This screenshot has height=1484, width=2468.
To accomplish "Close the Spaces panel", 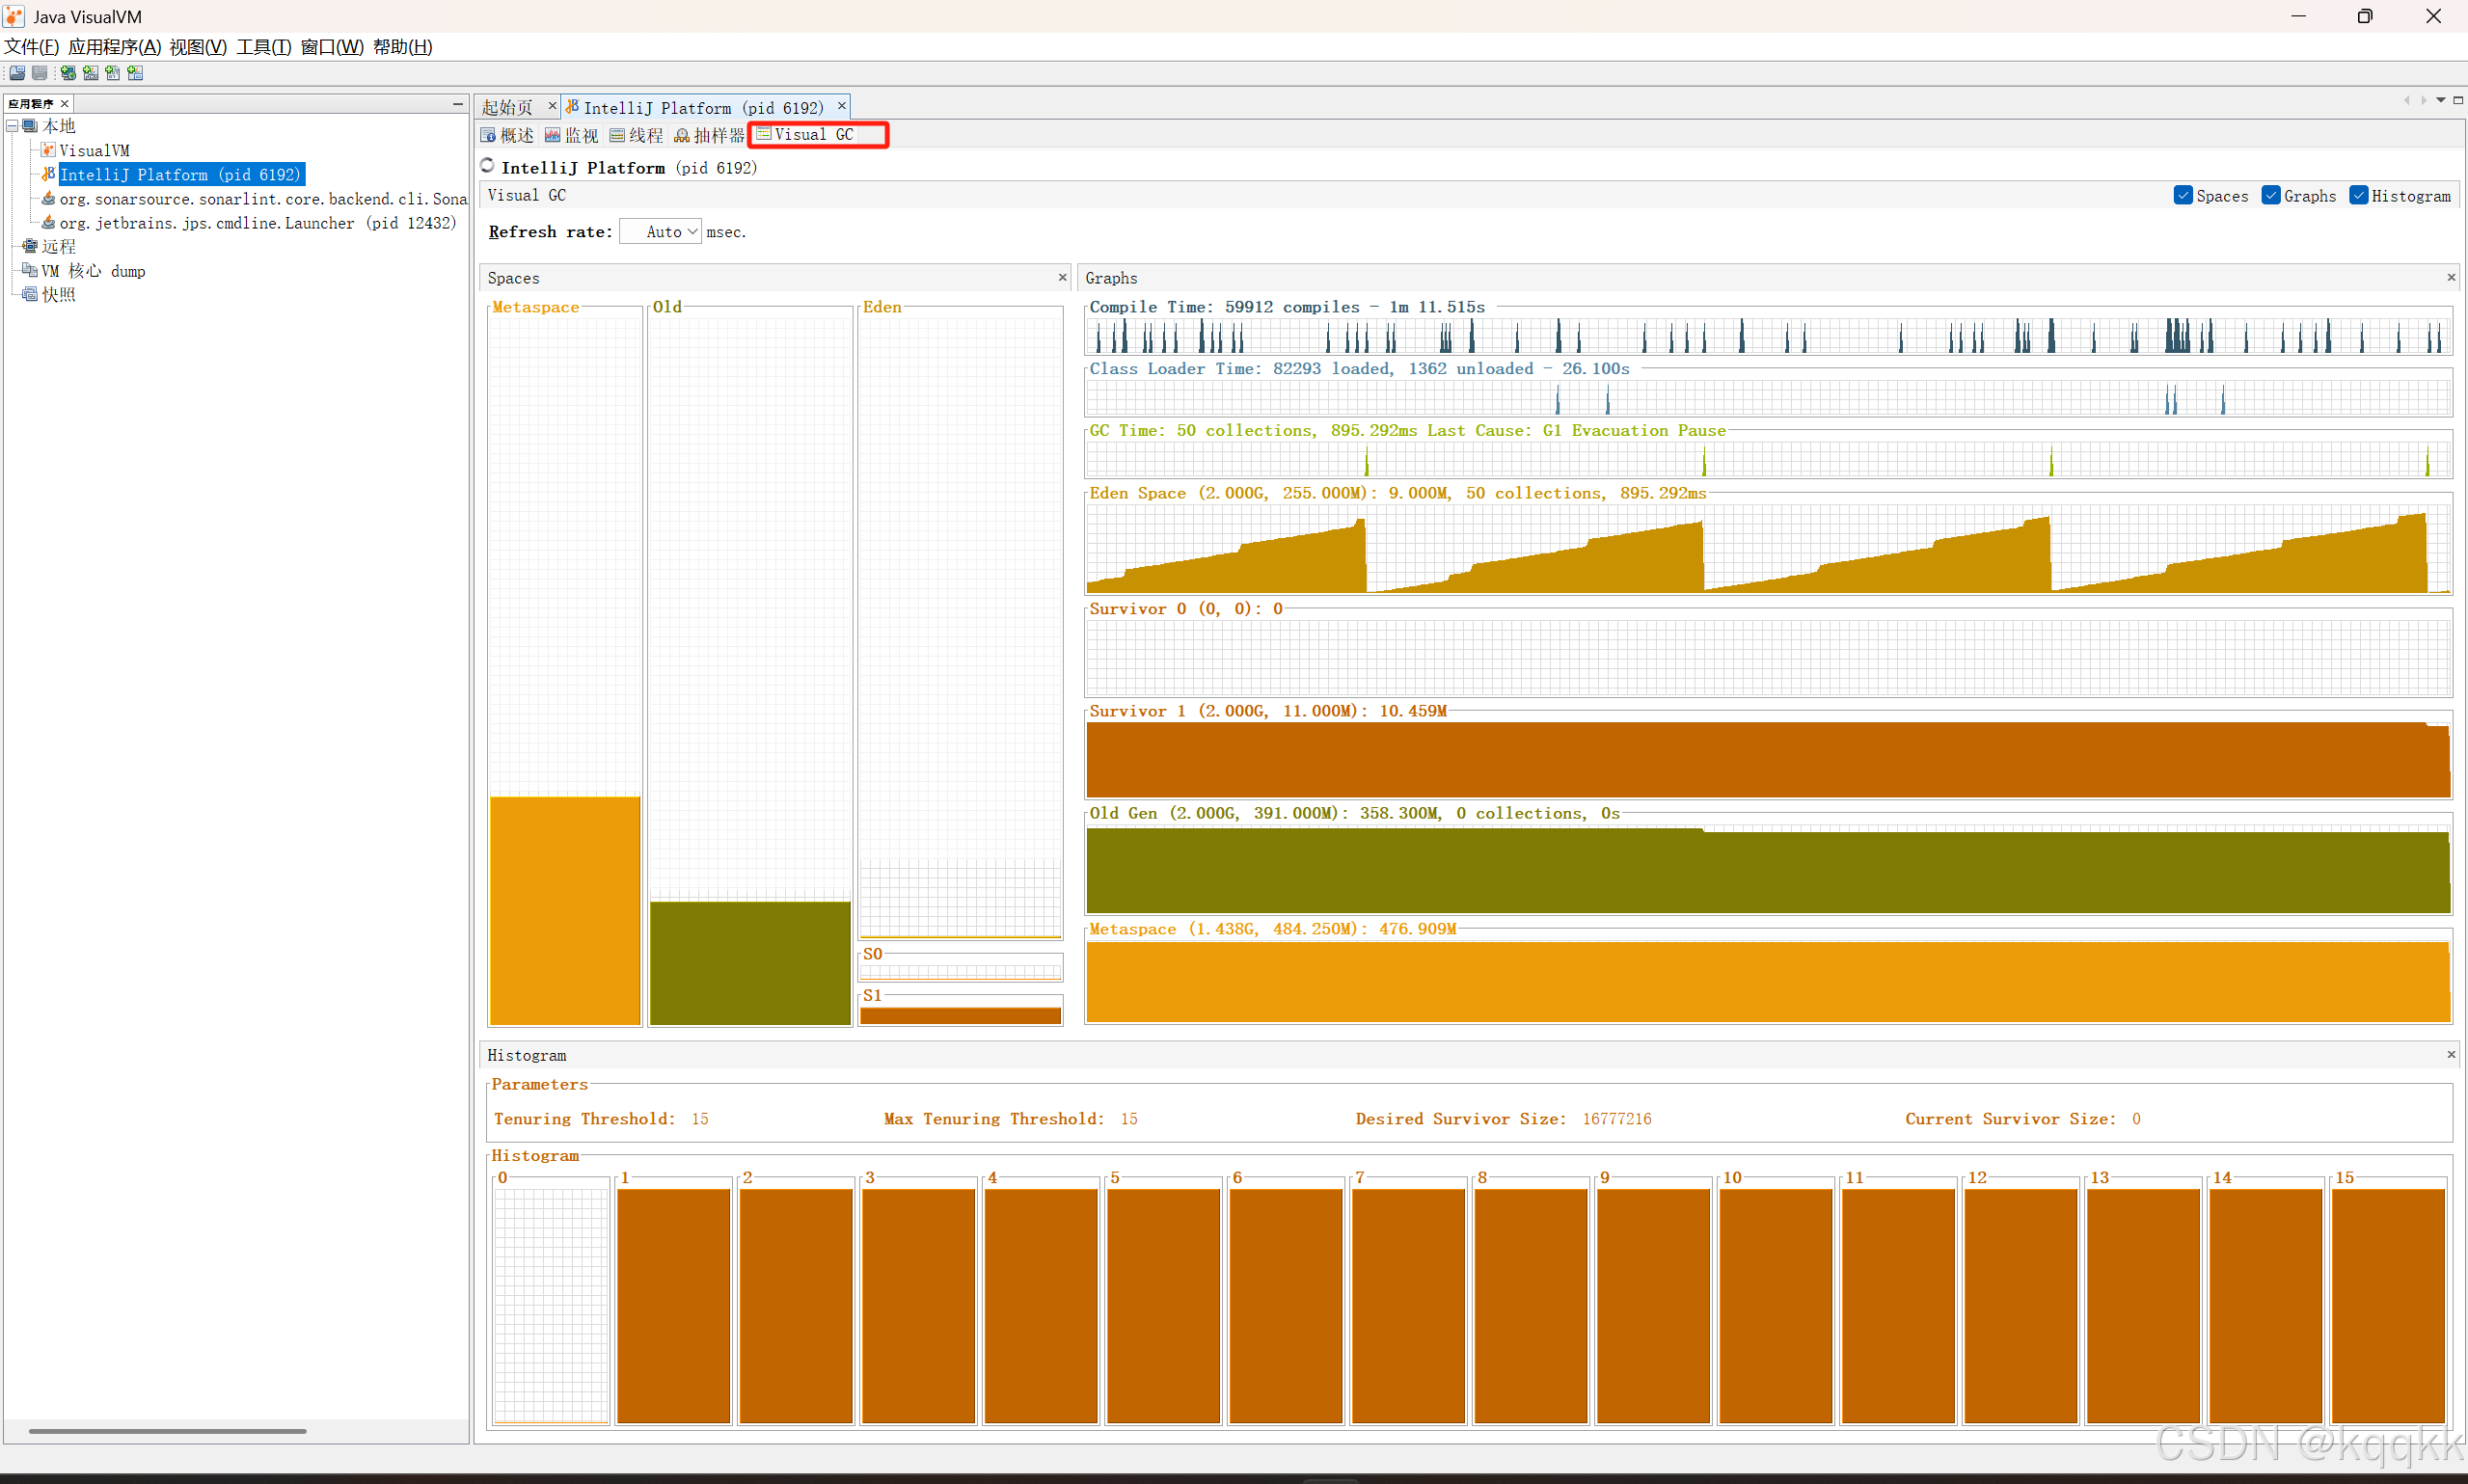I will pos(1062,278).
